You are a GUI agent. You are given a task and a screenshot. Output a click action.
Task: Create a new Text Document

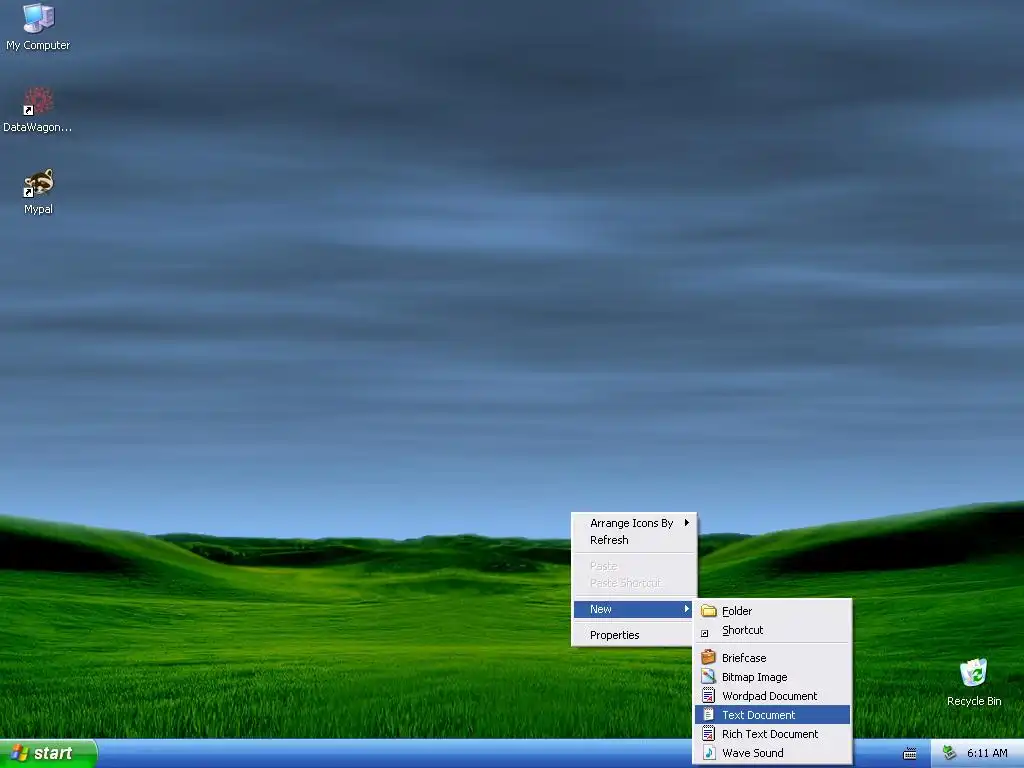coord(773,715)
